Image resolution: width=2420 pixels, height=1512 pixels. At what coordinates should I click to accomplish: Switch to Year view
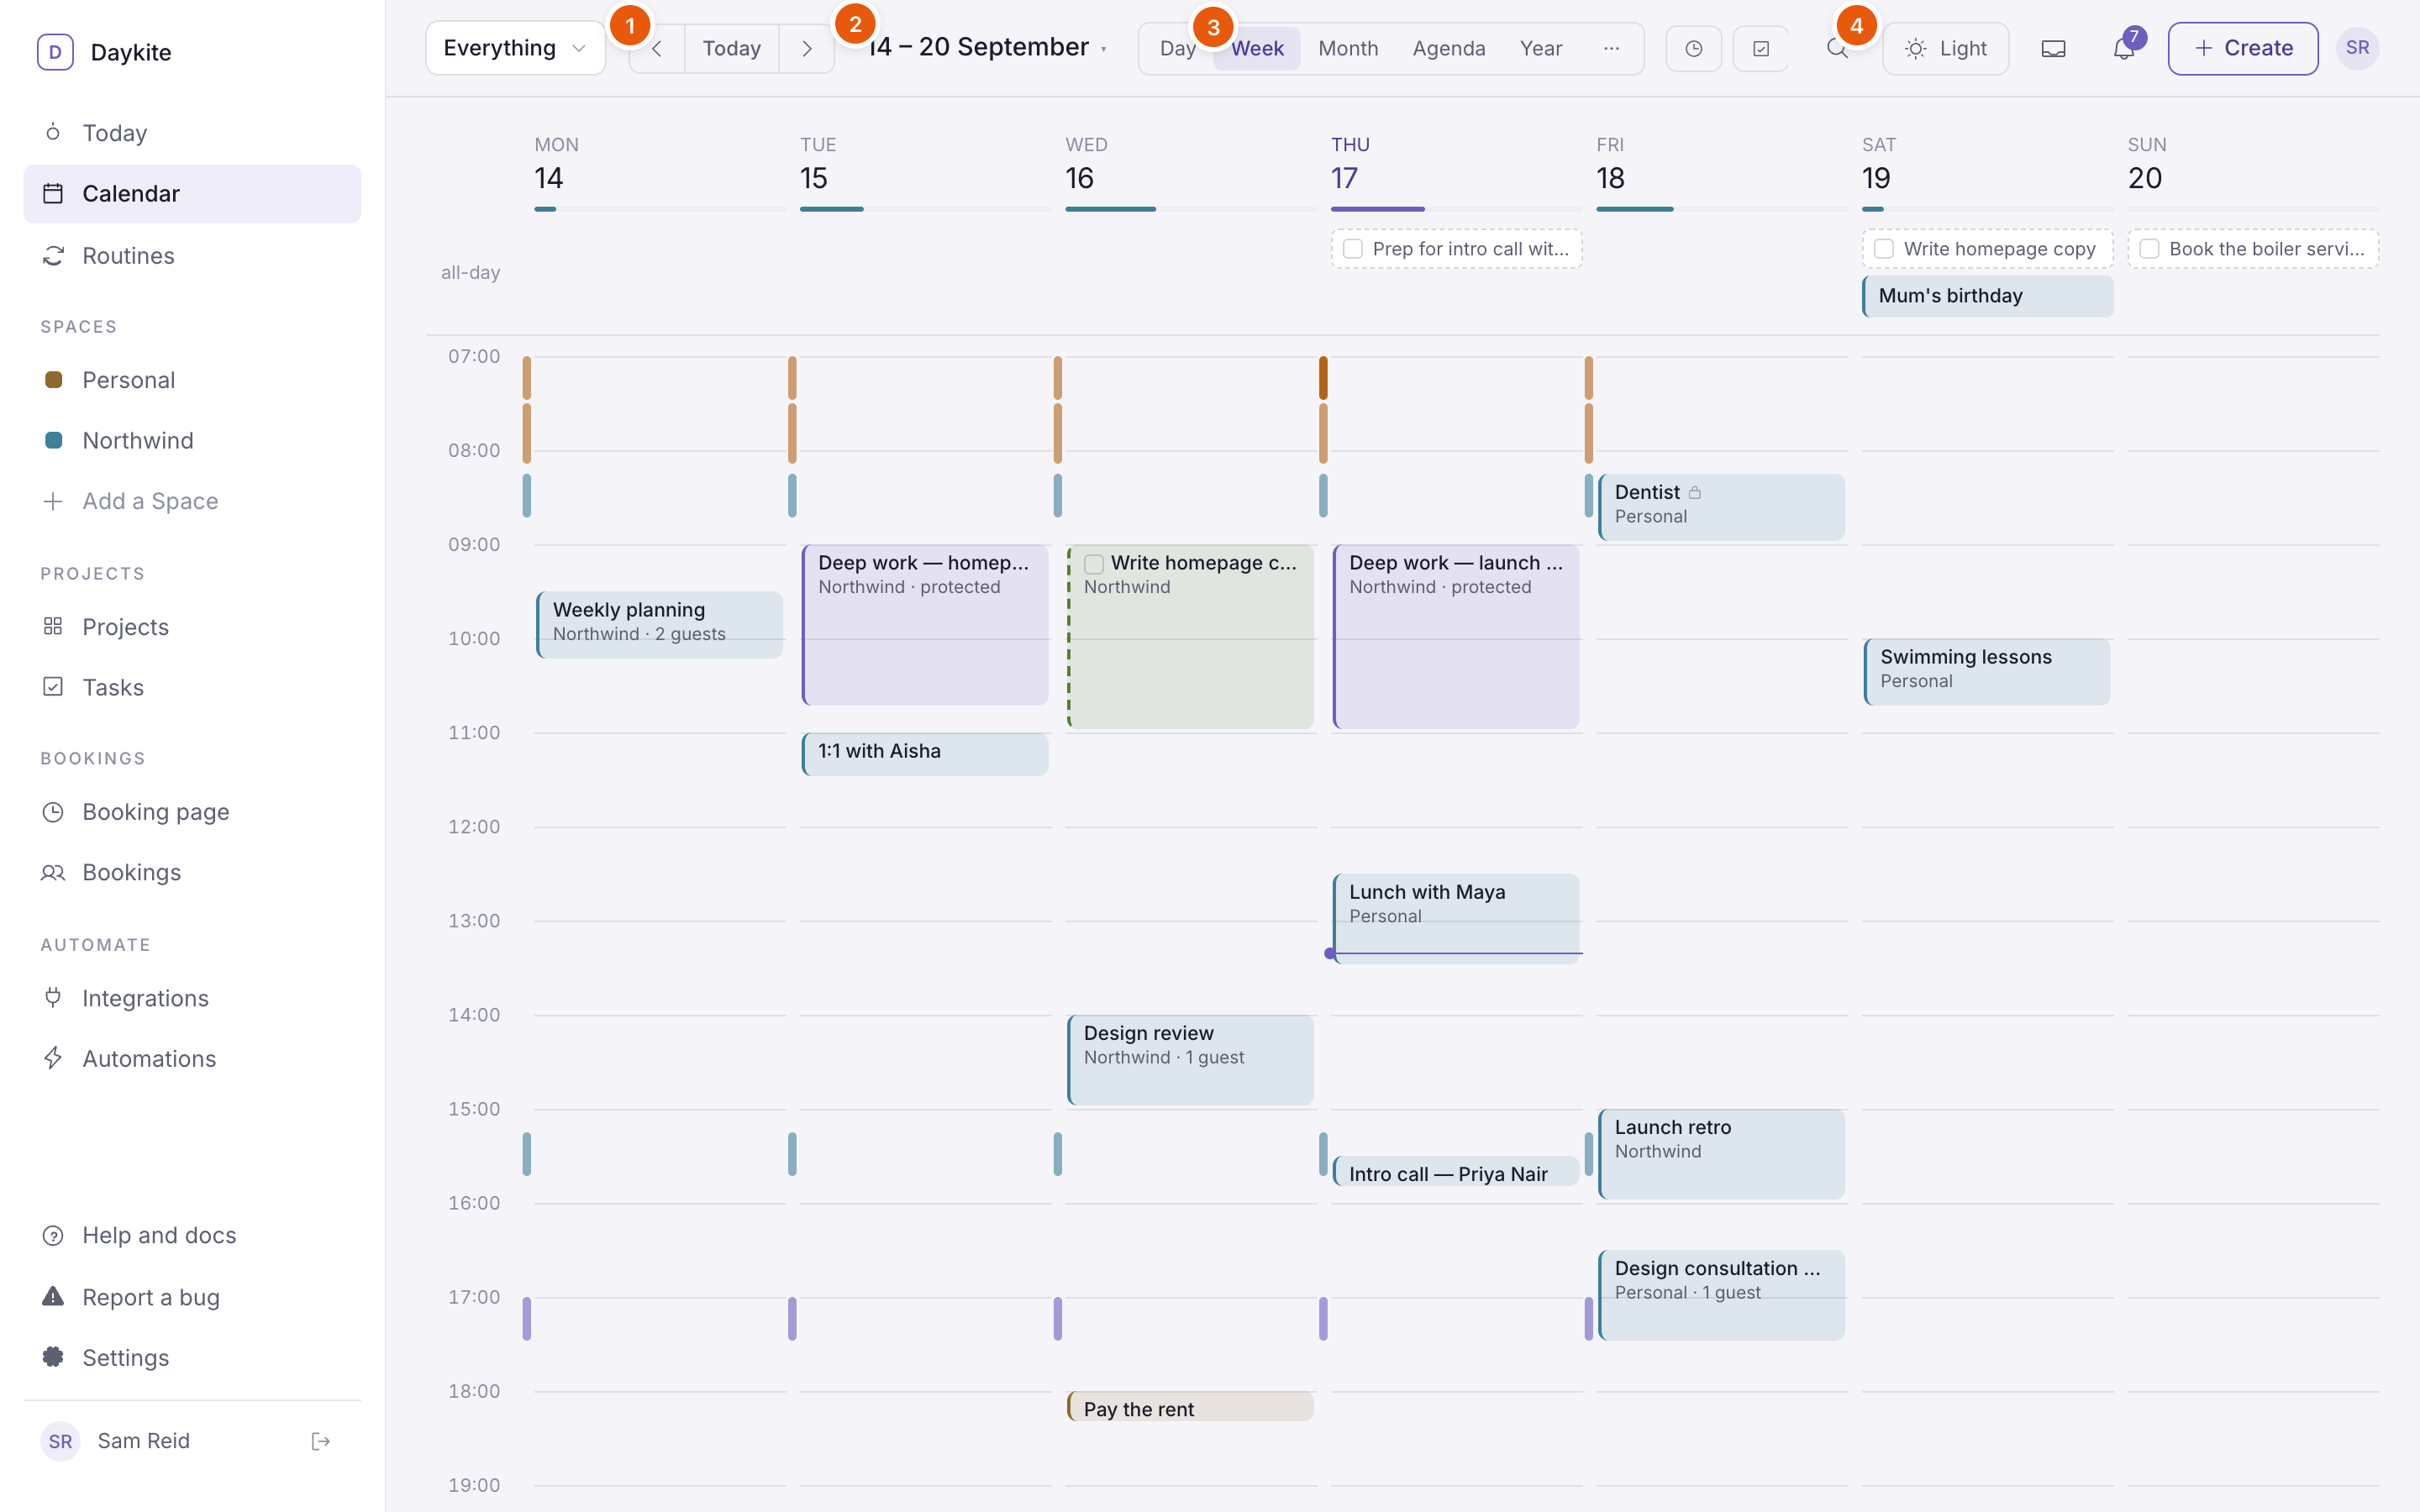[x=1540, y=48]
